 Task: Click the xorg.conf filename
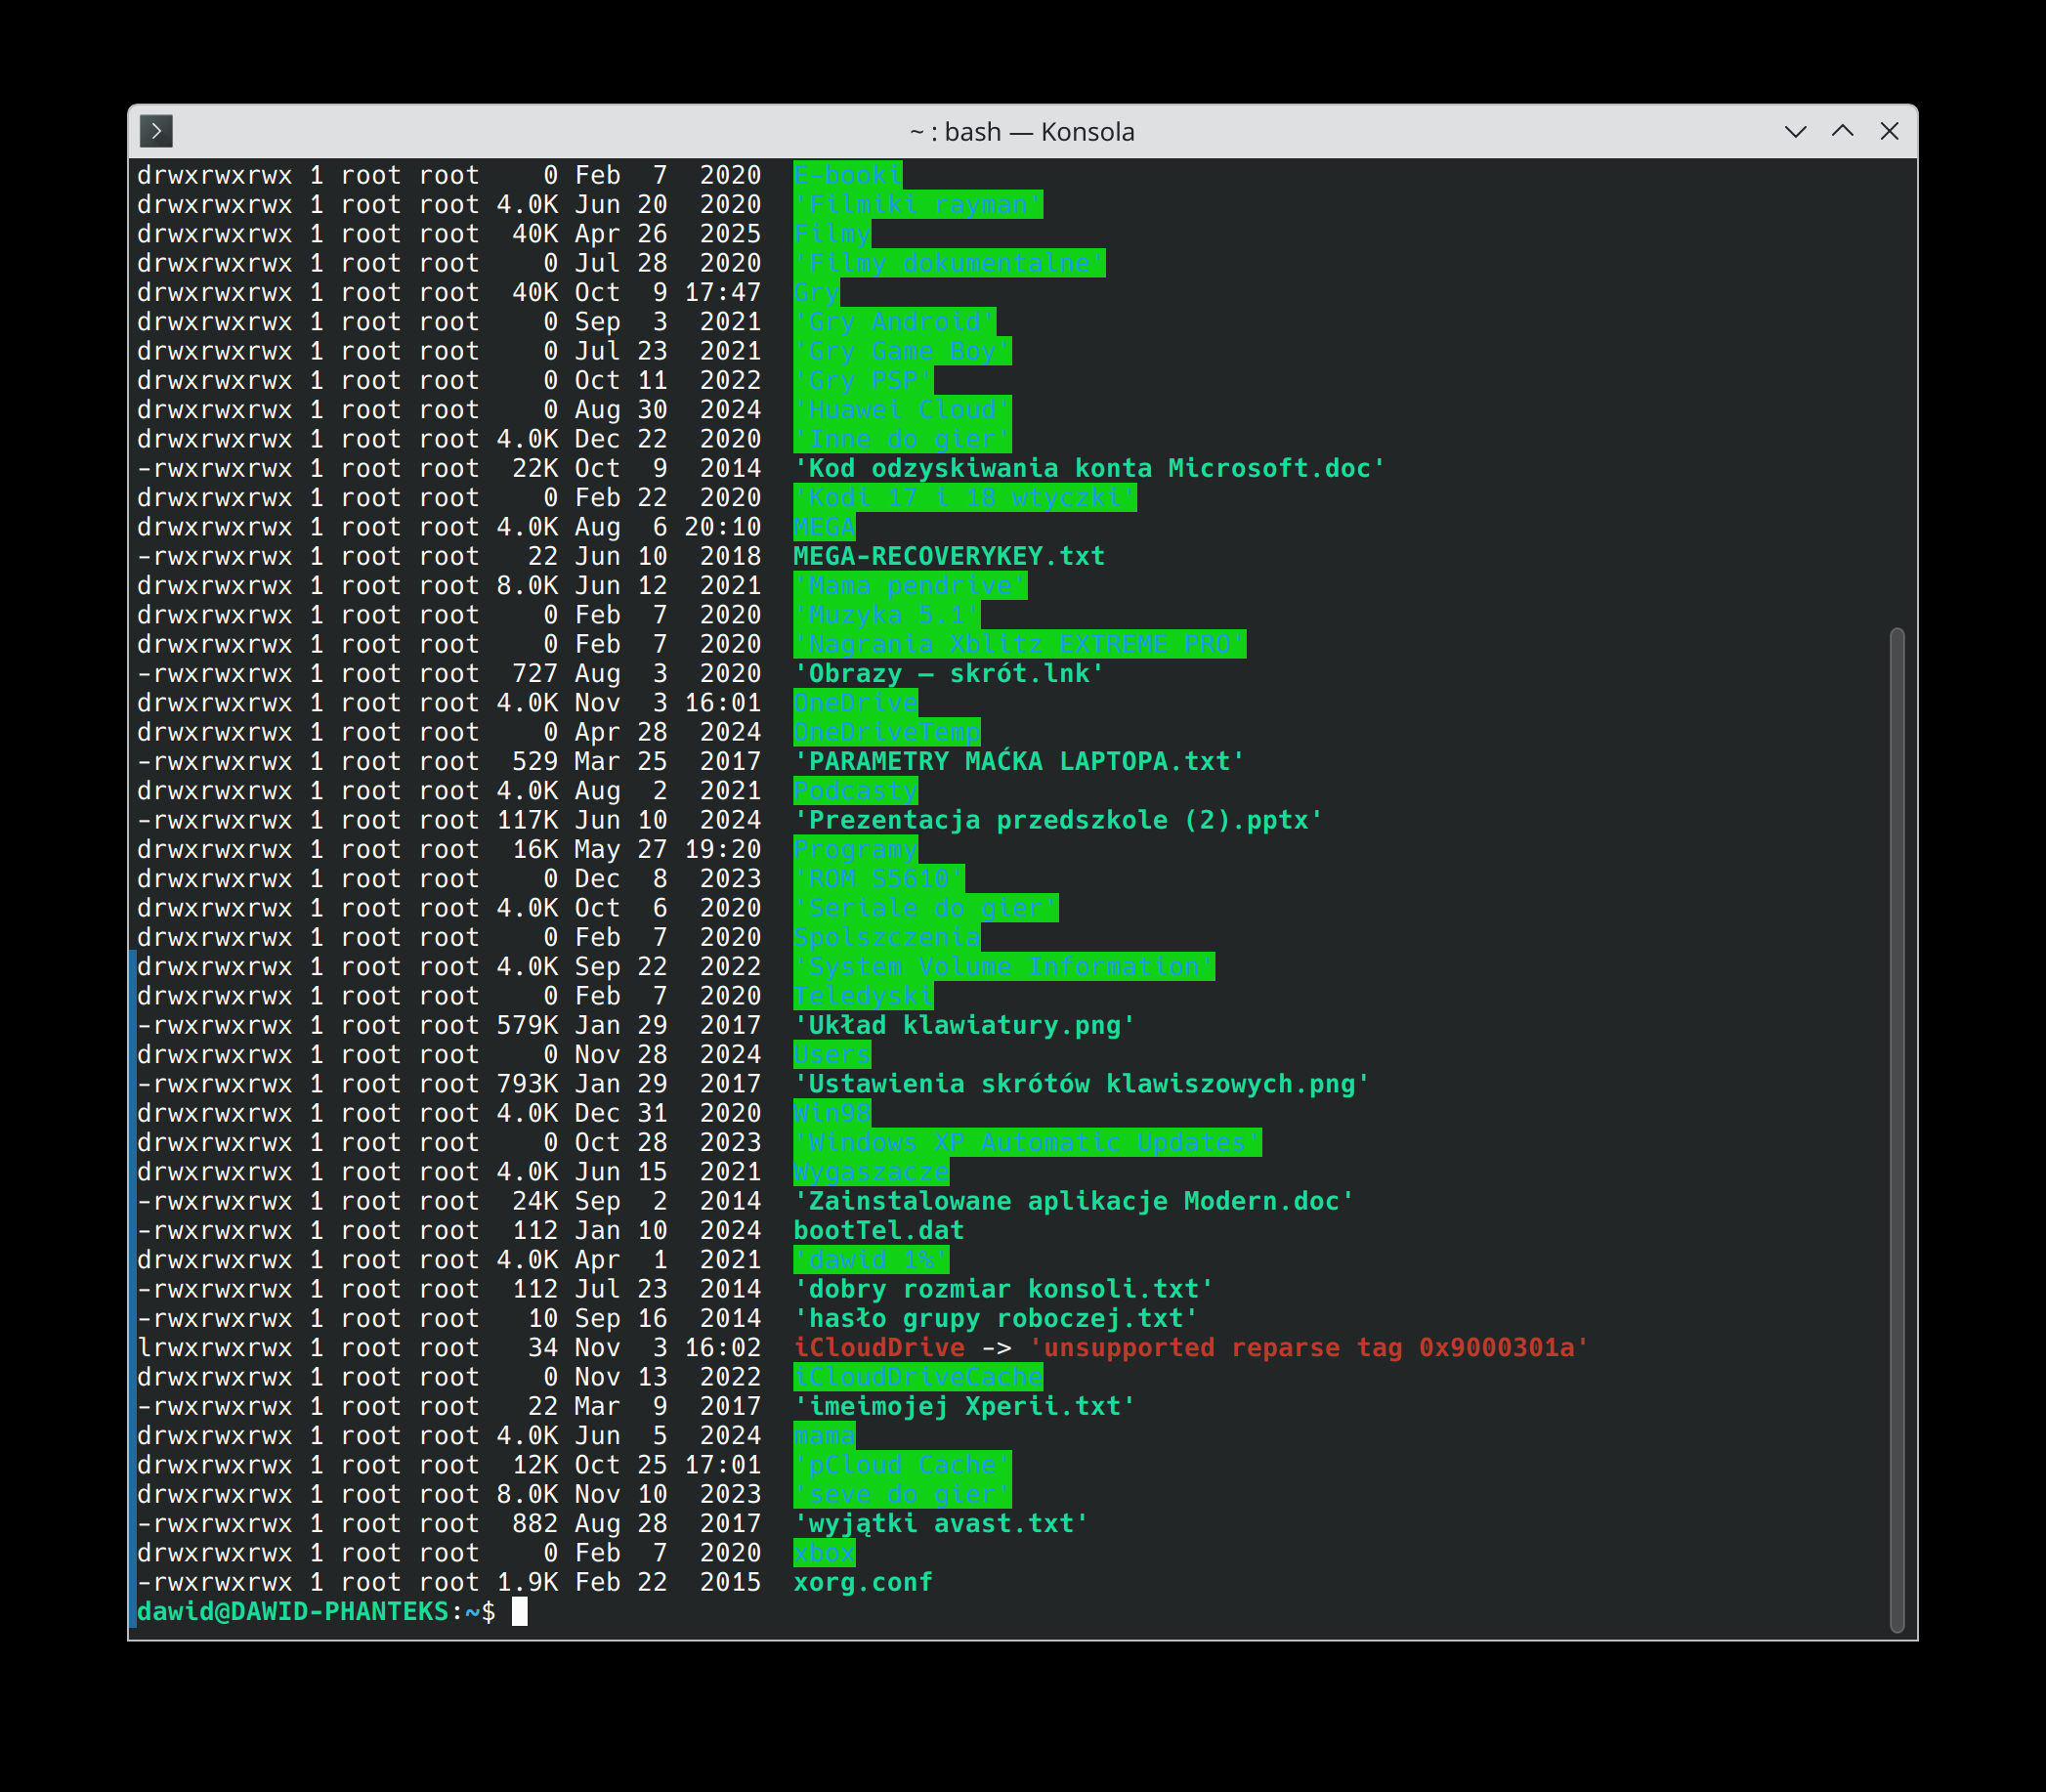(862, 1583)
